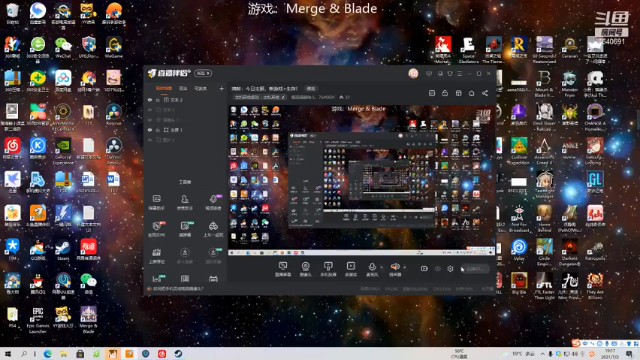The image size is (640, 360).
Task: Select the orange highlighted scene tab
Action: [x=164, y=89]
